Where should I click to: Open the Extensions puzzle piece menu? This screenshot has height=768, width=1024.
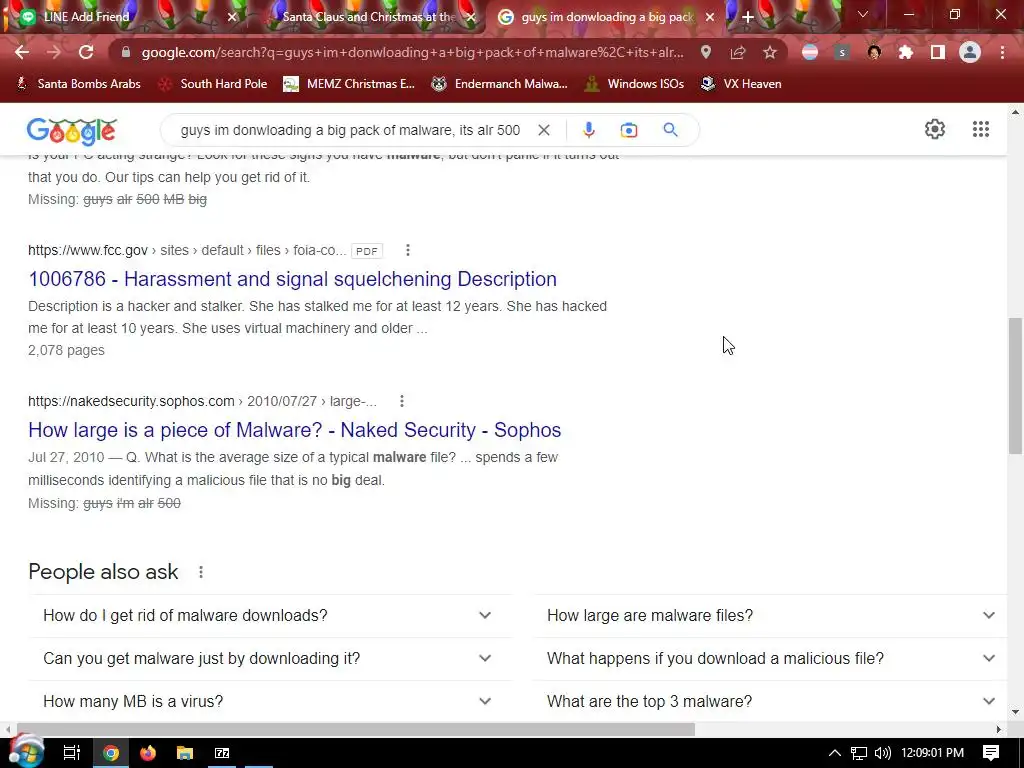click(906, 52)
